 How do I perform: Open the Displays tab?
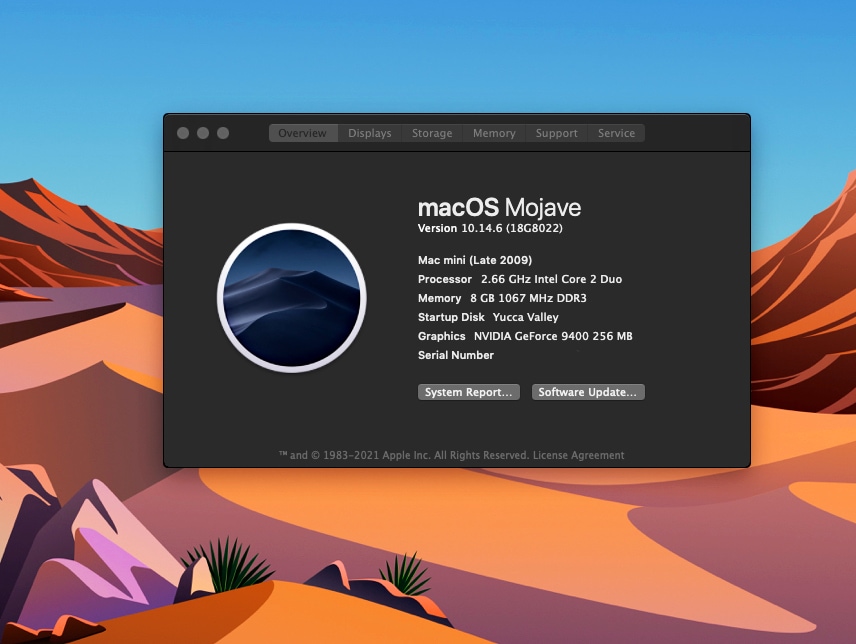(x=370, y=133)
